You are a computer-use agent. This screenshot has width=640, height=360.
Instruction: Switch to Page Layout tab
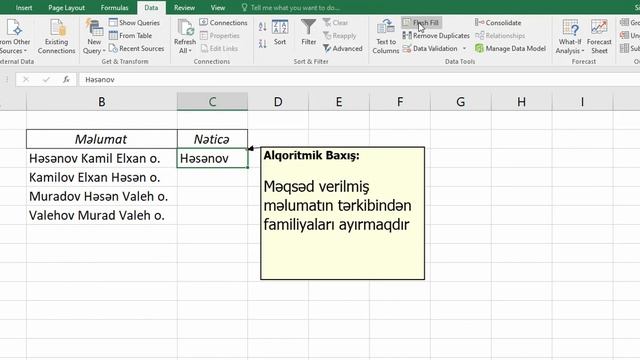[67, 8]
